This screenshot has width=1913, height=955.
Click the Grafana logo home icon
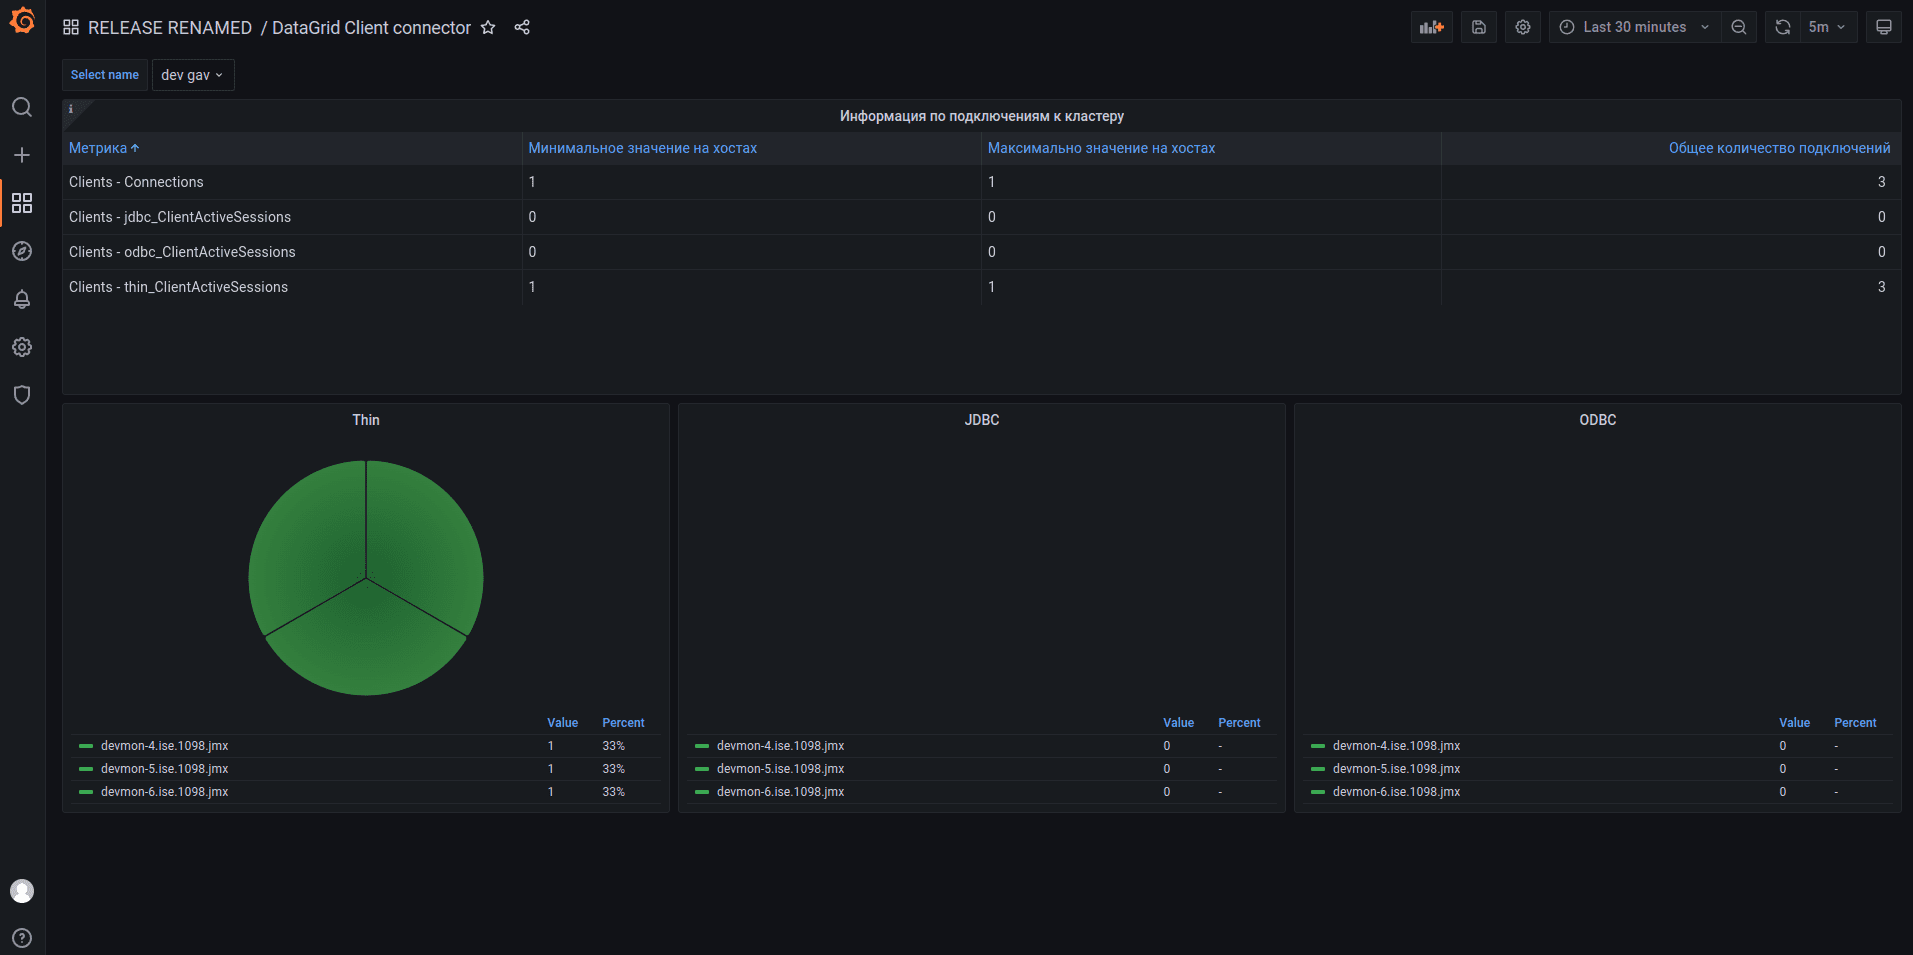(22, 21)
